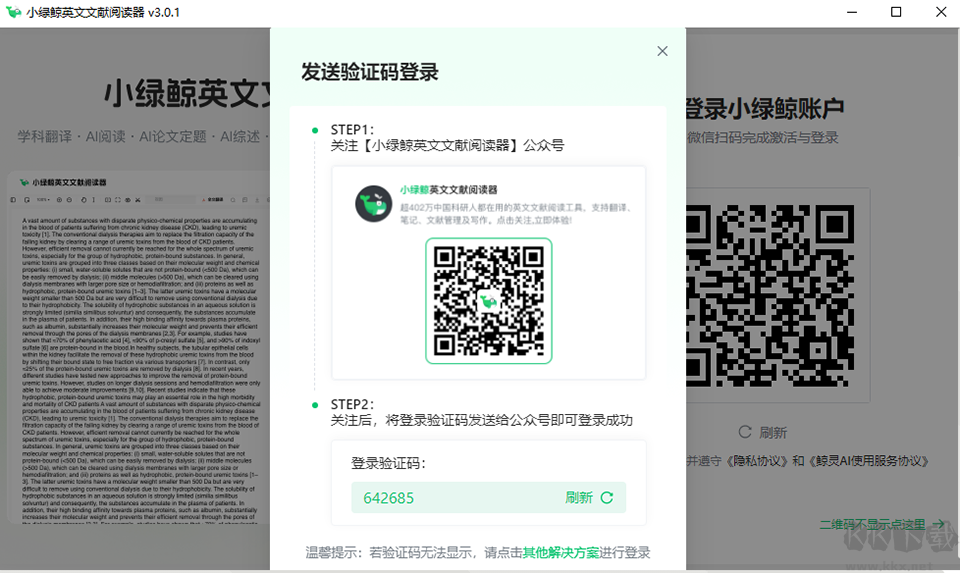Click the STEP1 heading text

352,130
